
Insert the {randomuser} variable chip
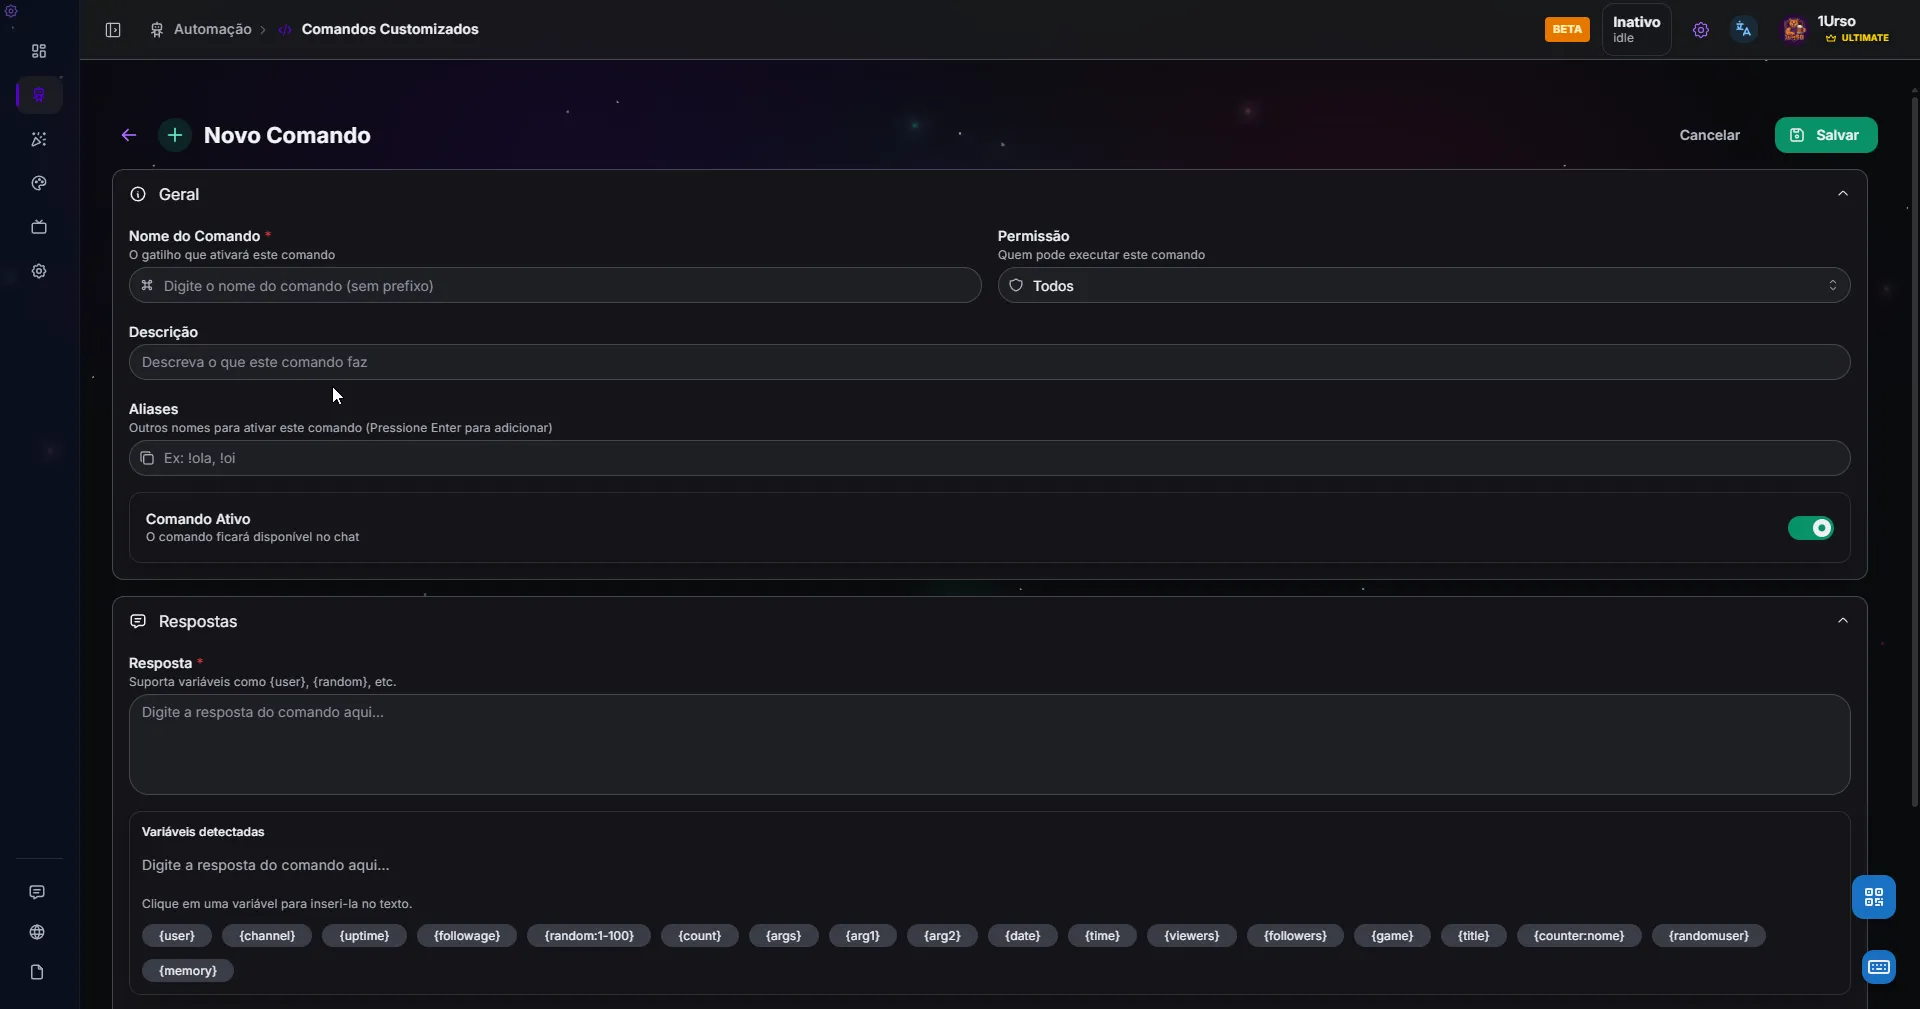click(1708, 936)
